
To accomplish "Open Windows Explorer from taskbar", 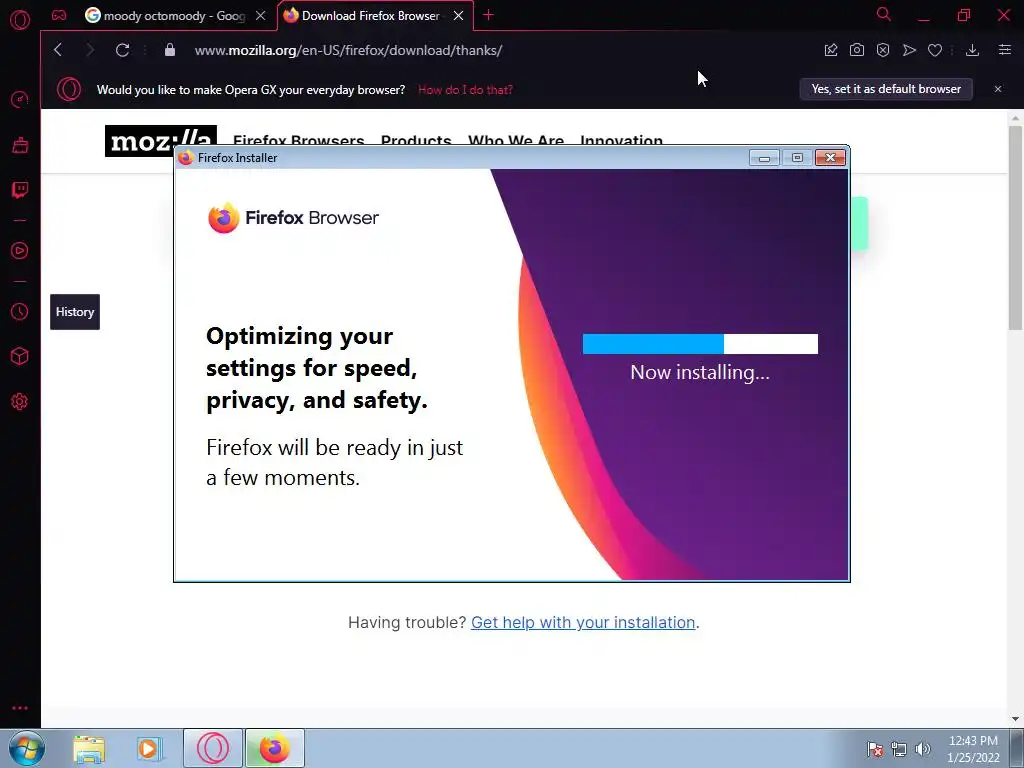I will (89, 749).
